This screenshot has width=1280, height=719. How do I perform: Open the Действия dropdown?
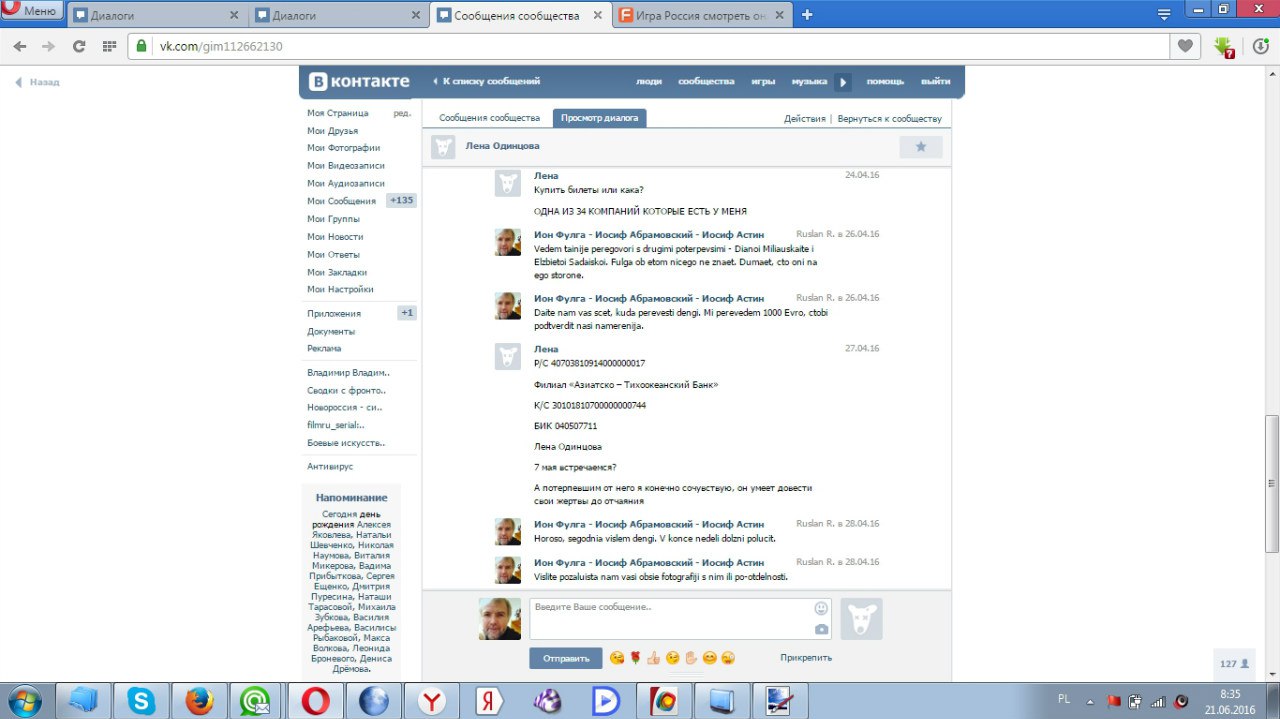click(x=804, y=118)
